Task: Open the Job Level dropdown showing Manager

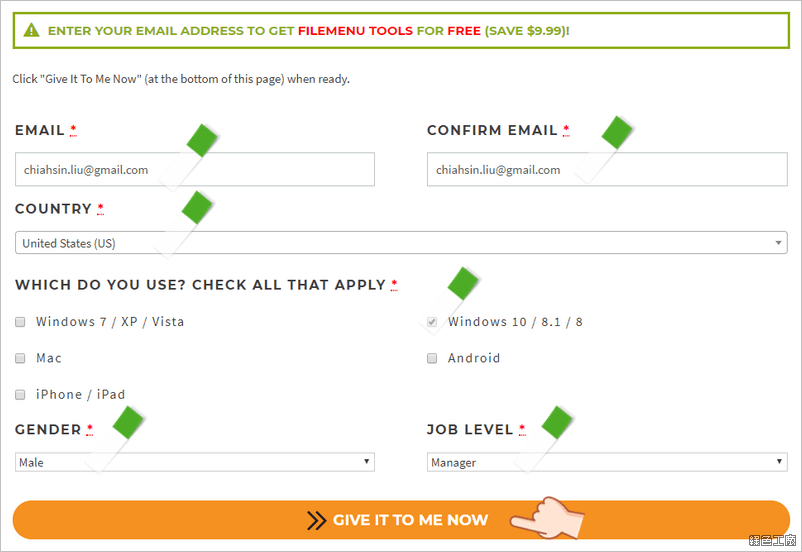Action: 607,462
